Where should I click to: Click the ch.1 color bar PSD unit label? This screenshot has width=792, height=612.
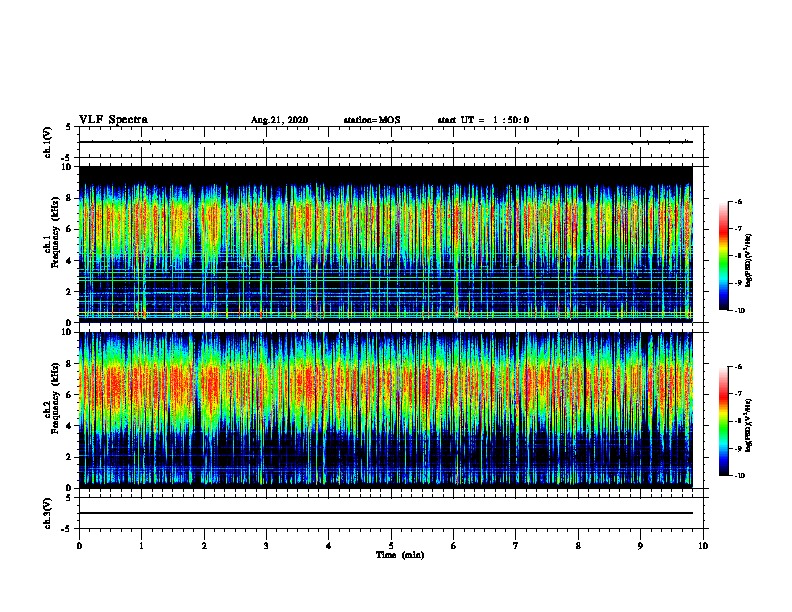[749, 261]
